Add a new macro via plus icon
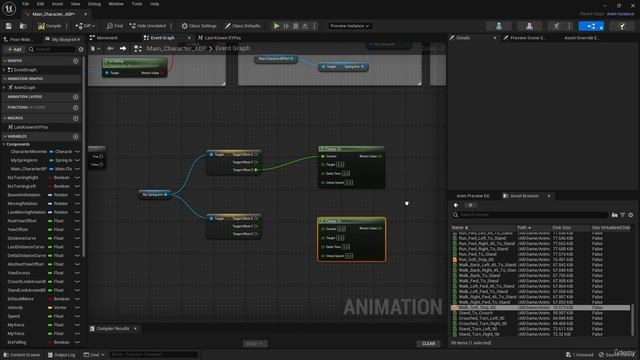 tap(76, 118)
